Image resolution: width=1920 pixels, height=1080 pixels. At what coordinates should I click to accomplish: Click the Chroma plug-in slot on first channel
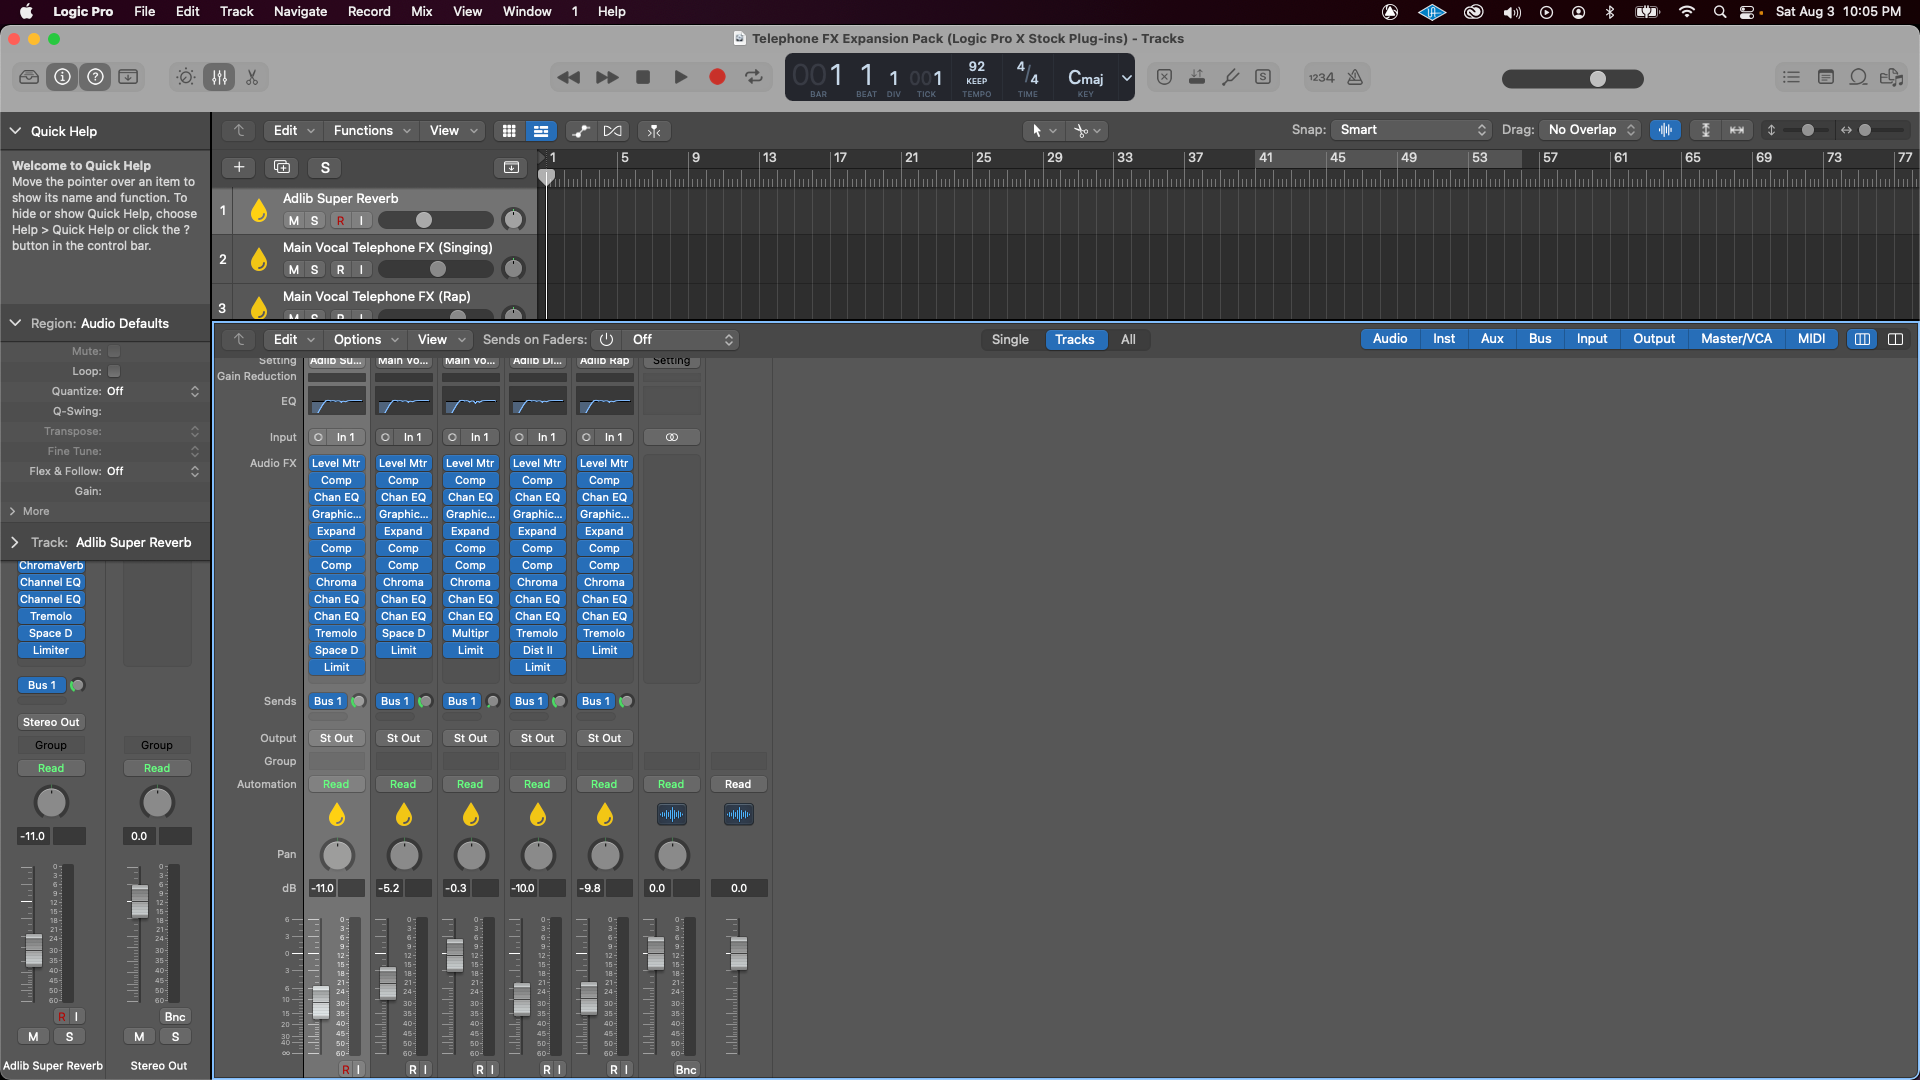pos(336,582)
